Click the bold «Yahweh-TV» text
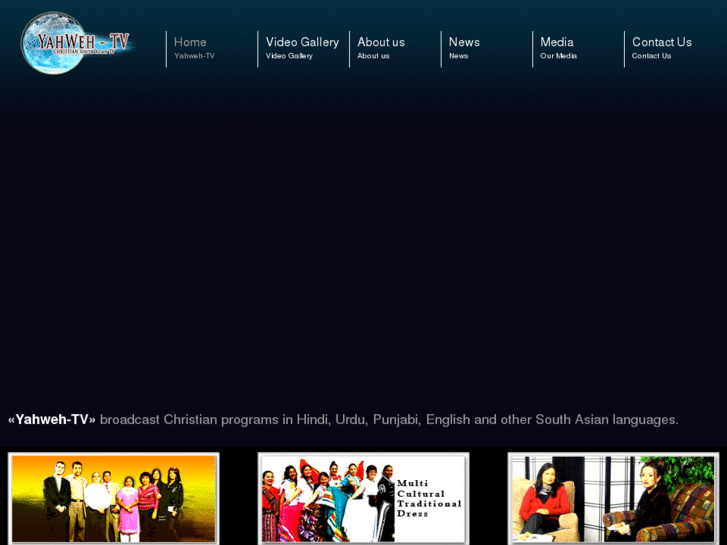 (x=52, y=419)
